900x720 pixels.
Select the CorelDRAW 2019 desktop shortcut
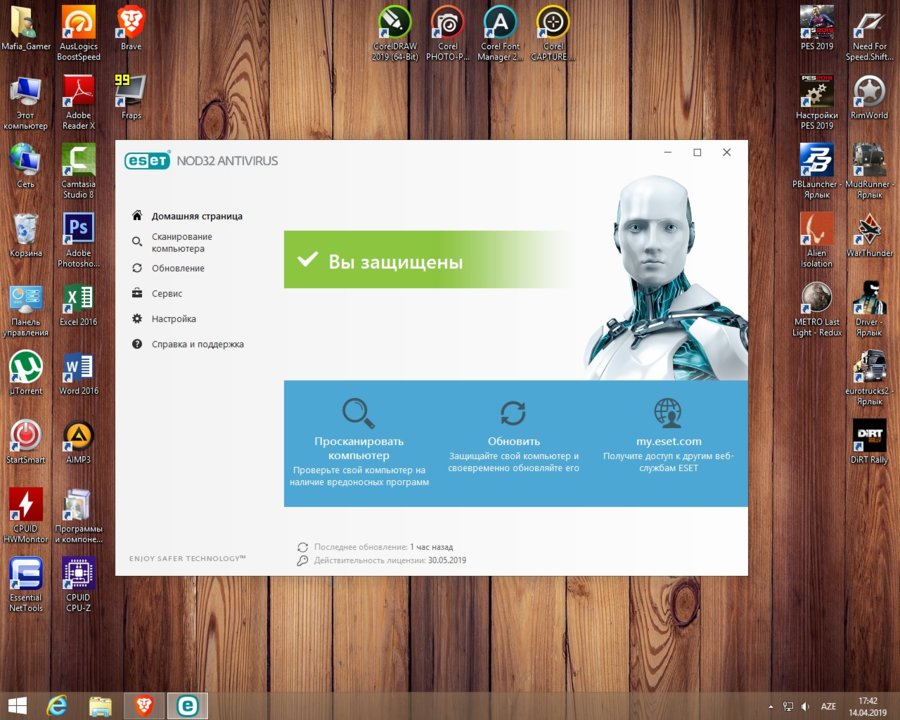[x=395, y=33]
